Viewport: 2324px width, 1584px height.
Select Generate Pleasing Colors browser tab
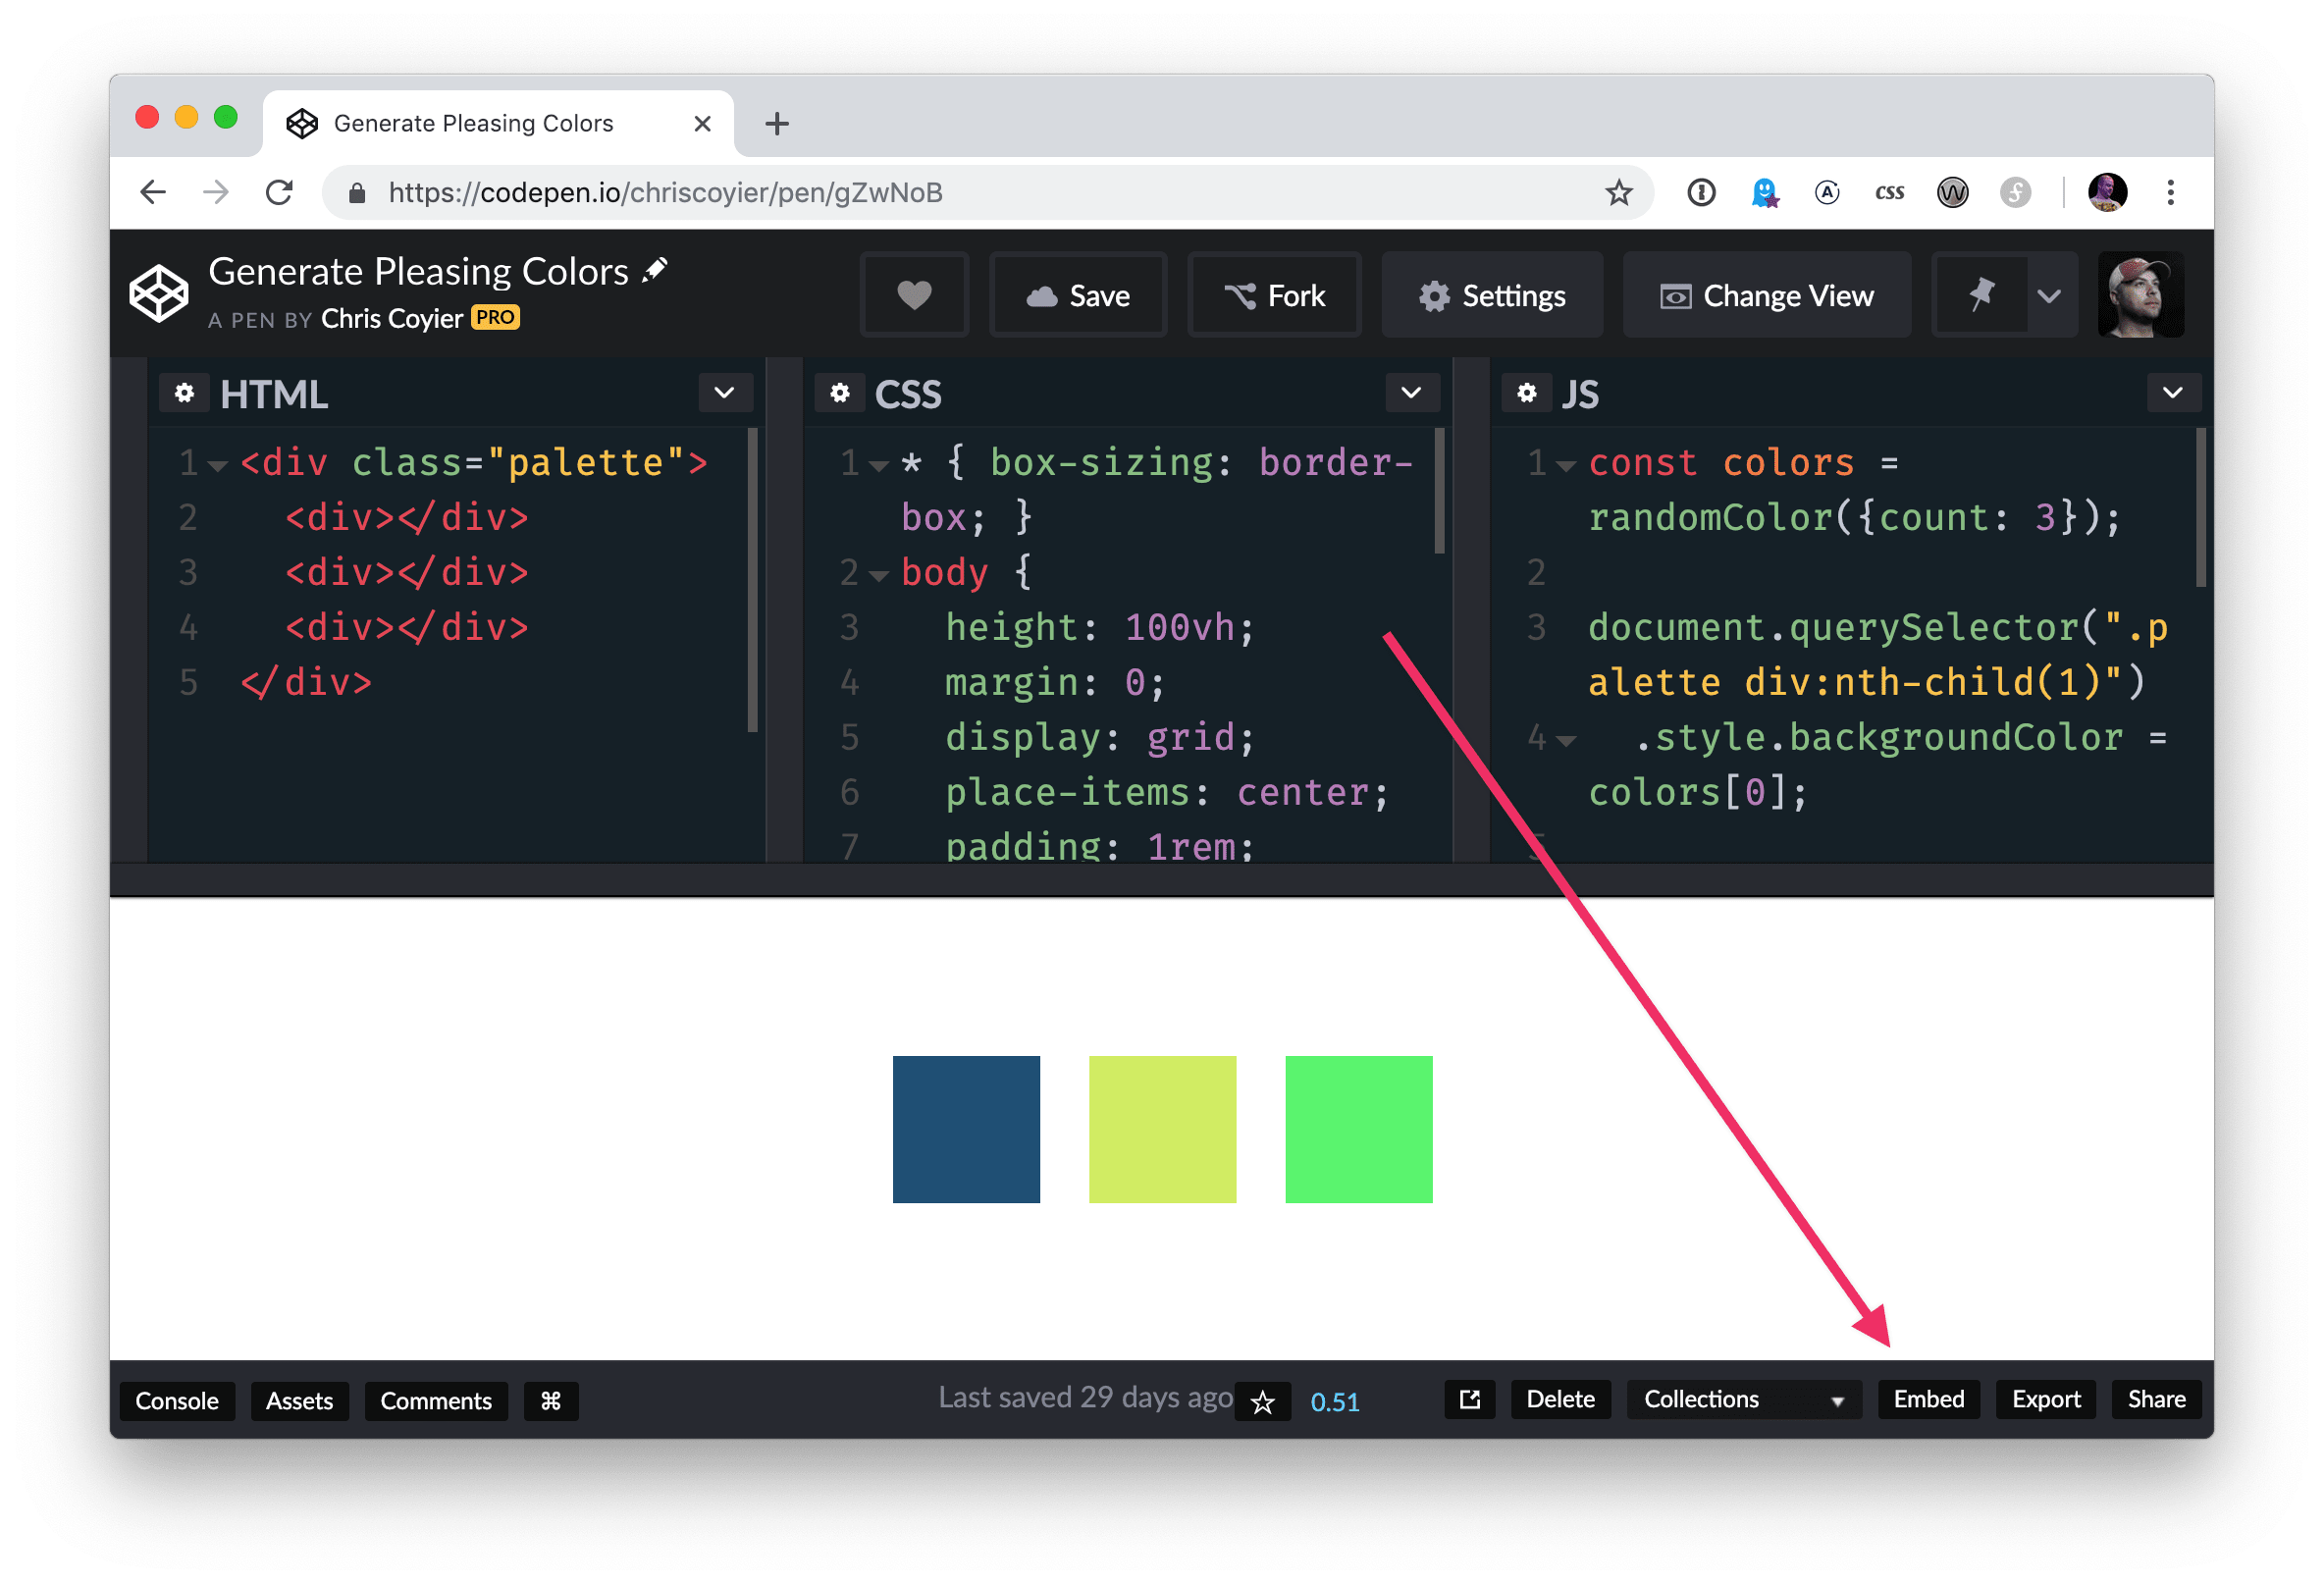[498, 123]
